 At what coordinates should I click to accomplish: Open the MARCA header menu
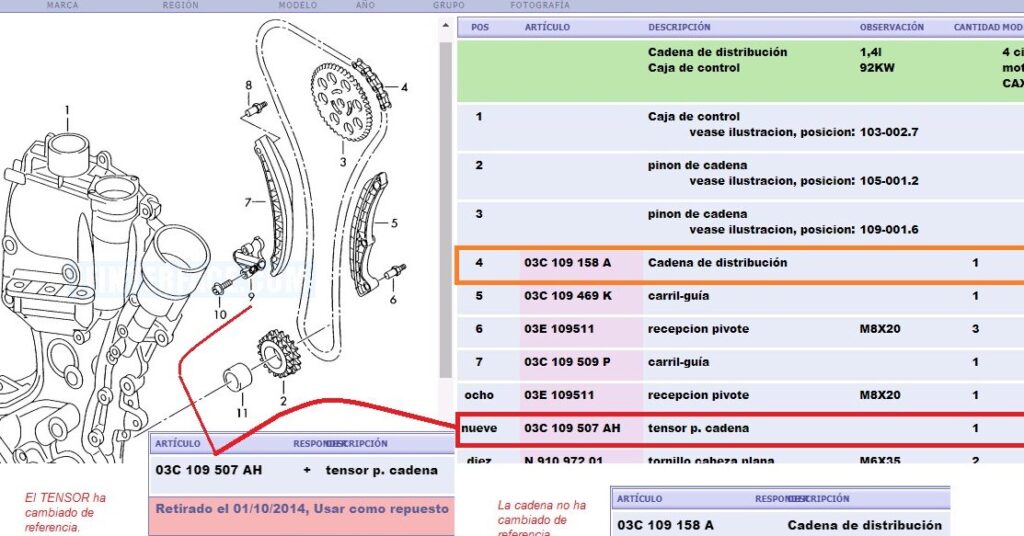click(62, 5)
